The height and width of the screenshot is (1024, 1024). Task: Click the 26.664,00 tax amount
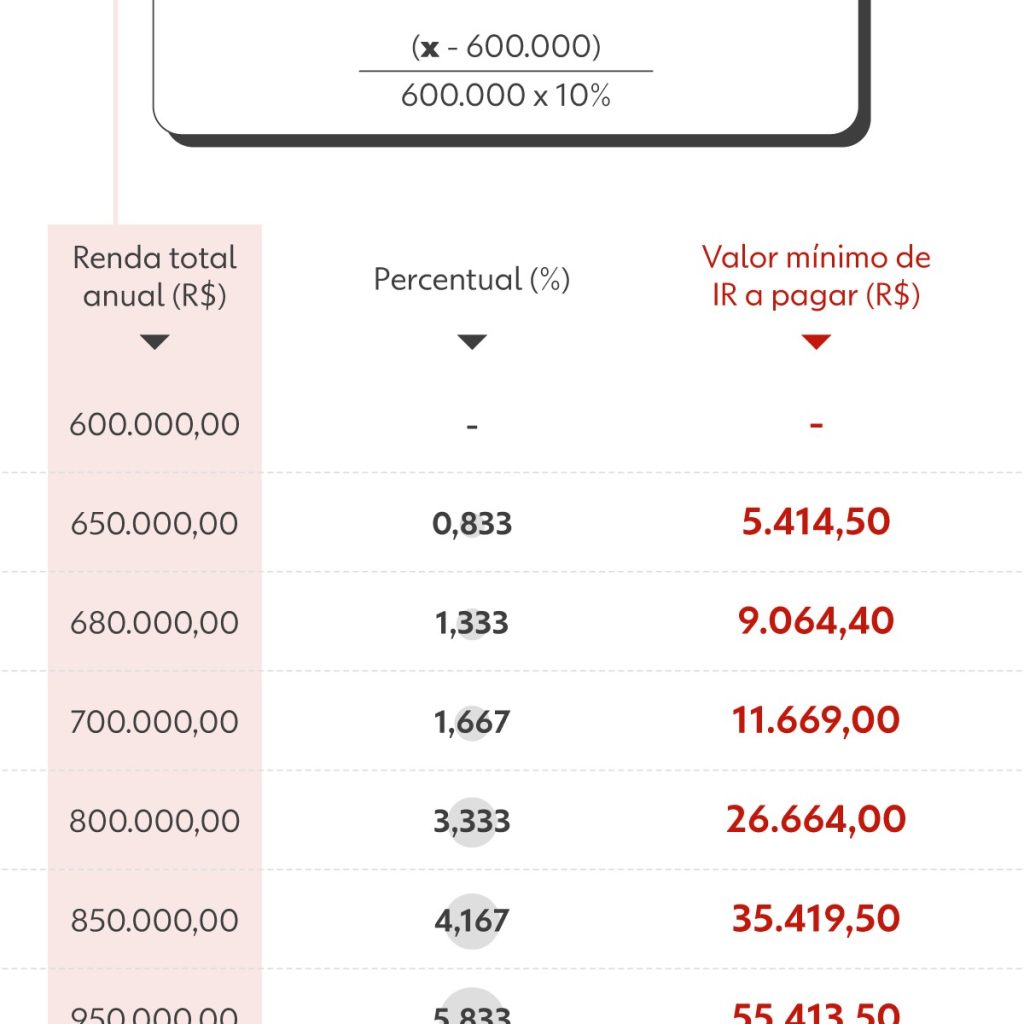(816, 820)
